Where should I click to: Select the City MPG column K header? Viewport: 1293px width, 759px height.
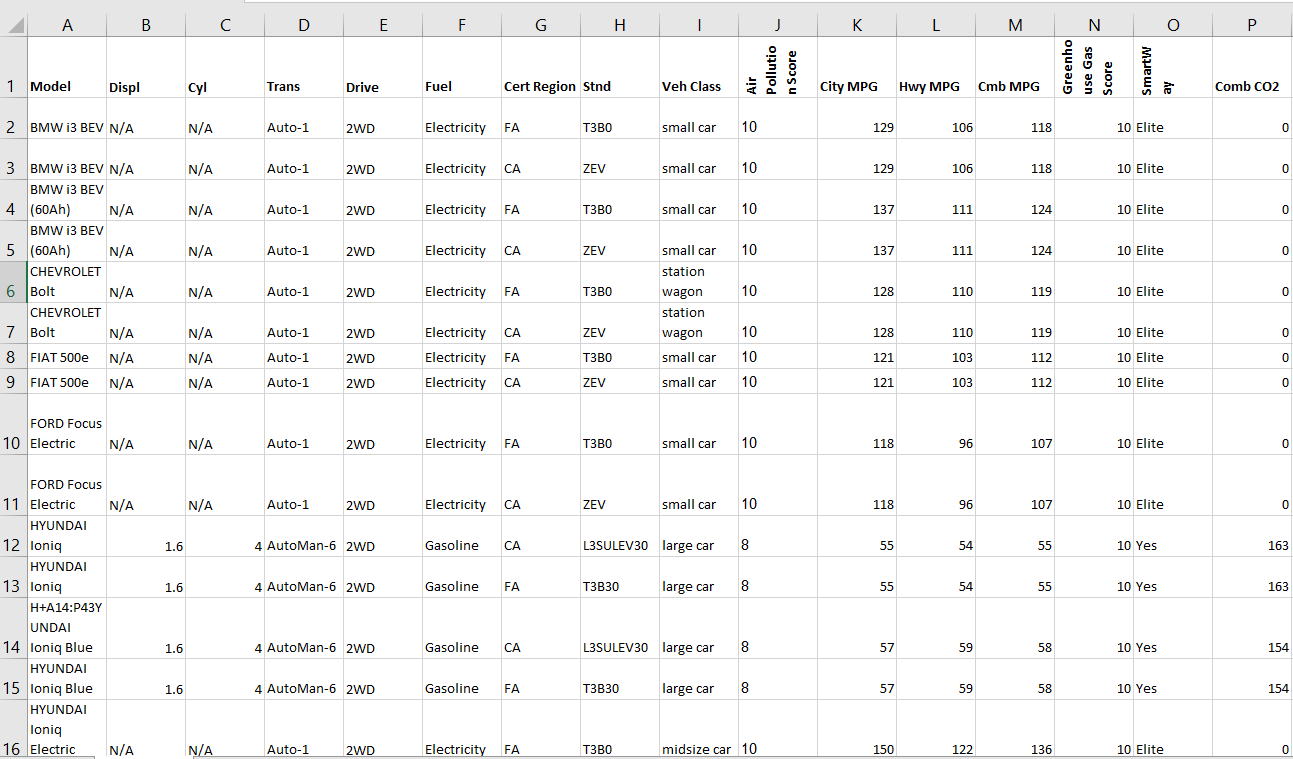(x=856, y=22)
